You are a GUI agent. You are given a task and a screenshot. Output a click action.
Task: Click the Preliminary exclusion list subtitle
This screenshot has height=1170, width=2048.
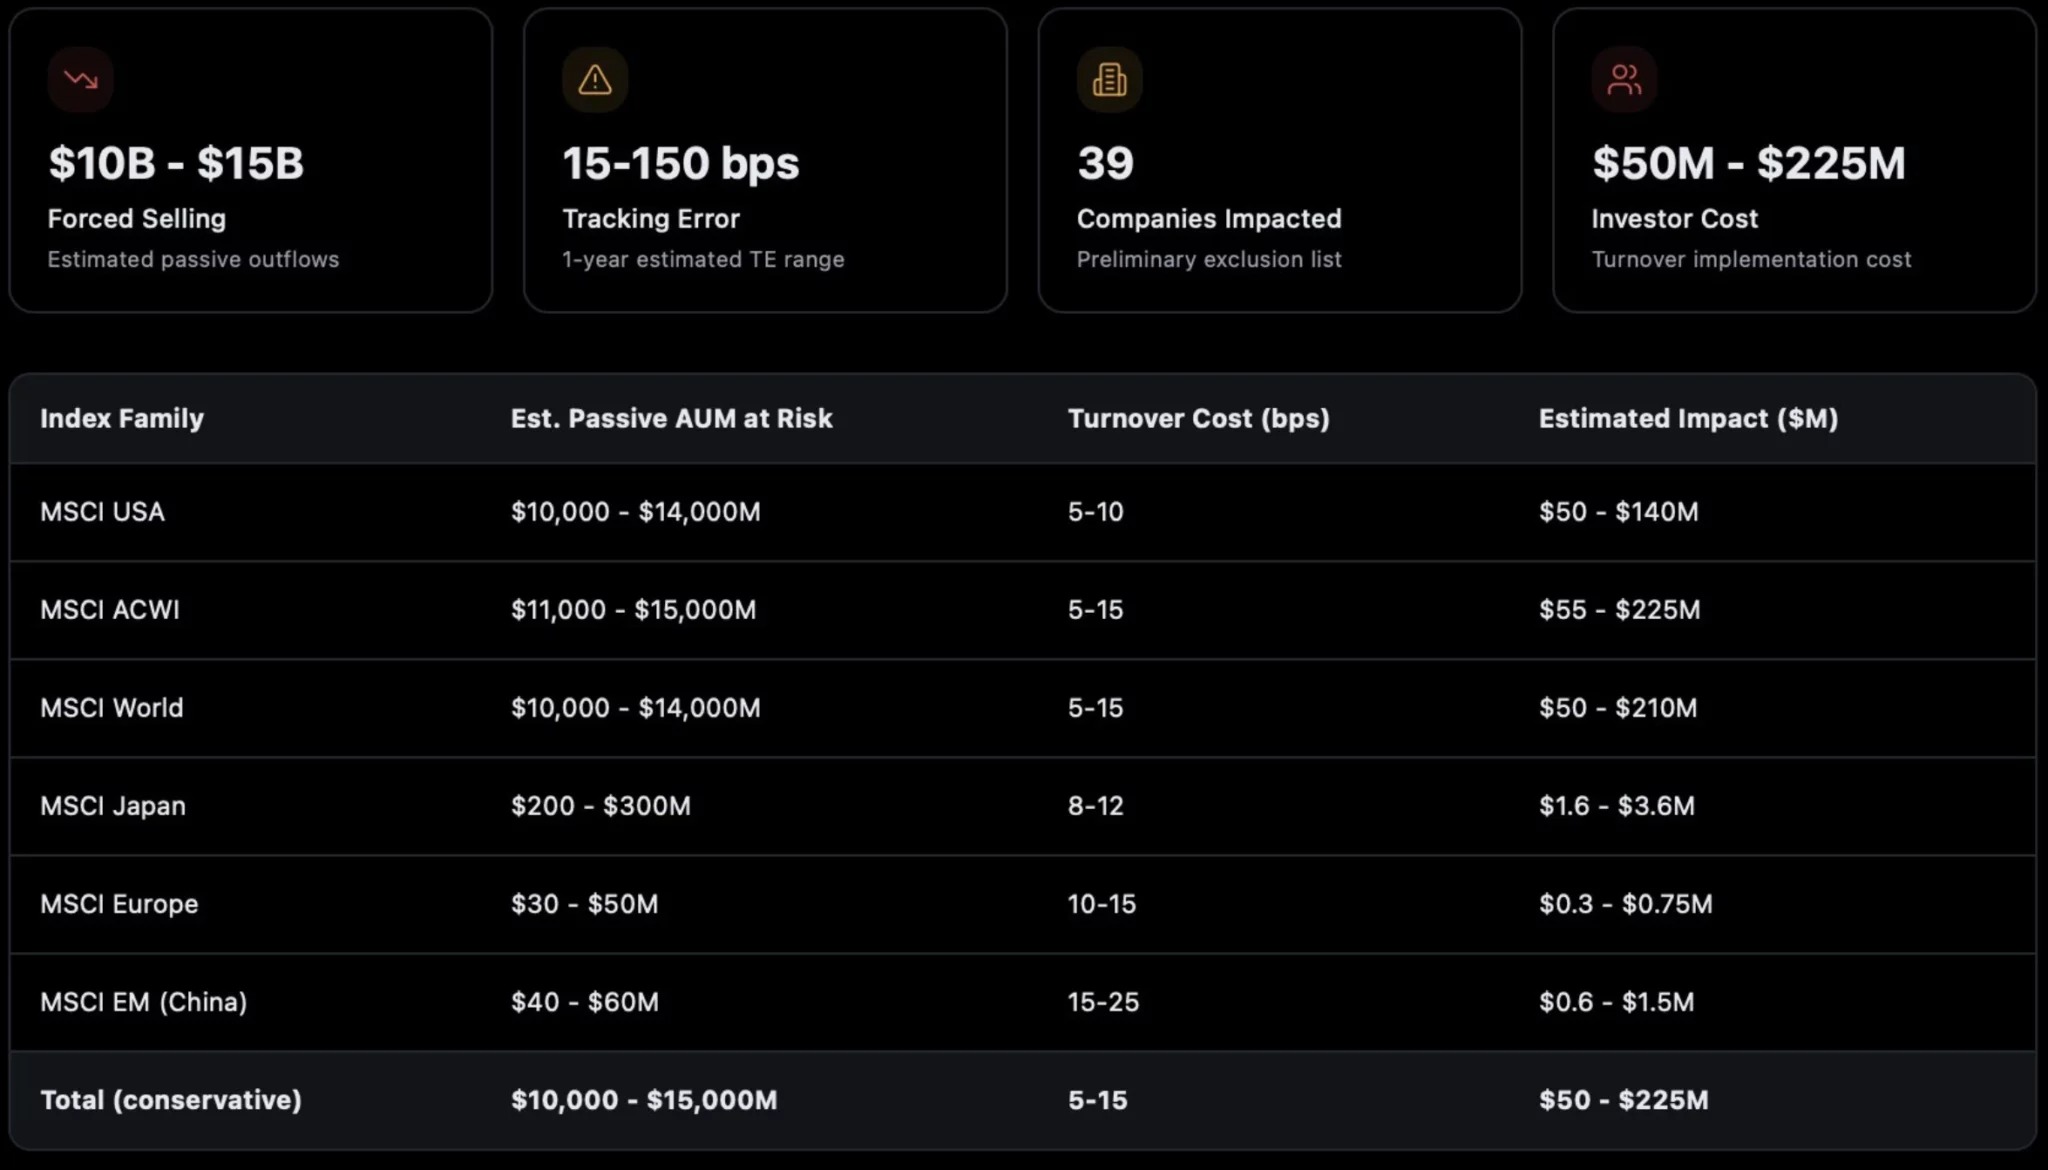click(x=1209, y=259)
